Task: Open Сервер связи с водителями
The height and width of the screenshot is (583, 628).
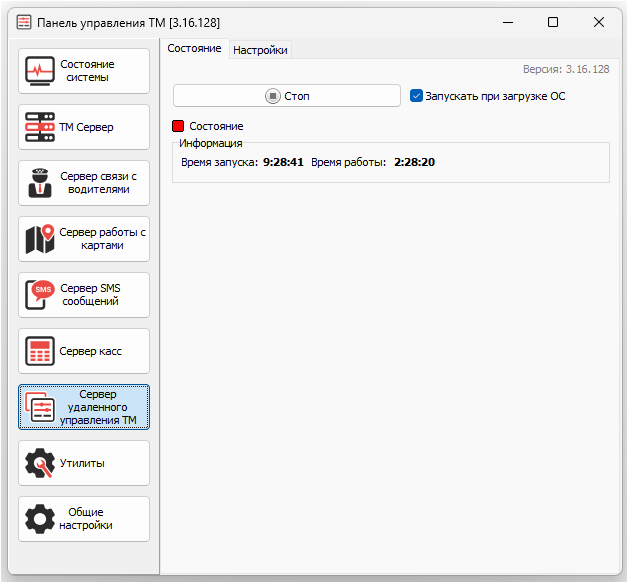Action: pos(84,183)
